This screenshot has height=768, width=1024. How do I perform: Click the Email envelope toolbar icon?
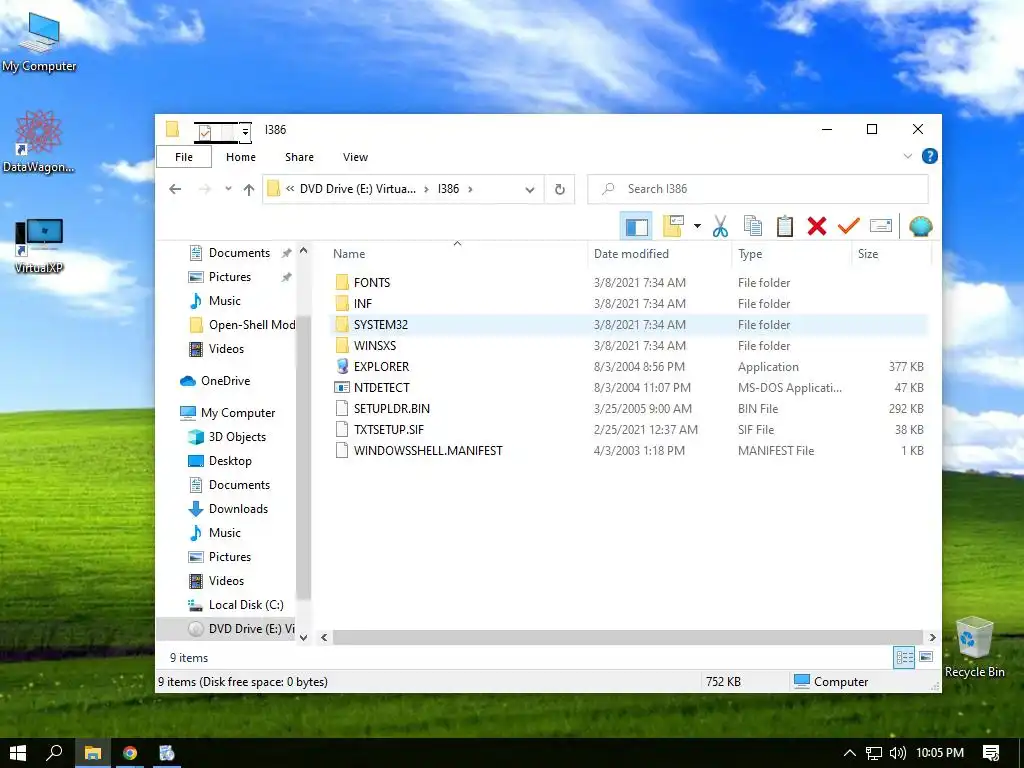[x=880, y=227]
